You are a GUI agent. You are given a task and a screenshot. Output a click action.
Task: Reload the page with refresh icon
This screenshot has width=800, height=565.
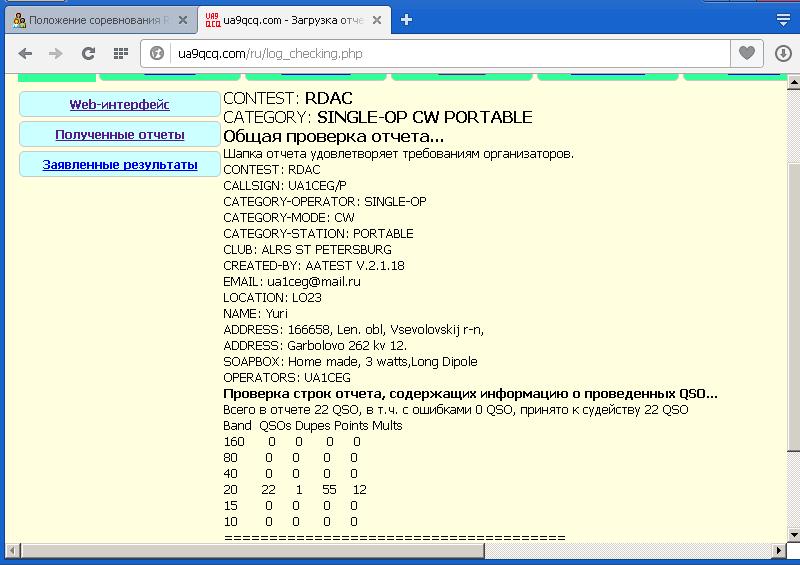[88, 53]
